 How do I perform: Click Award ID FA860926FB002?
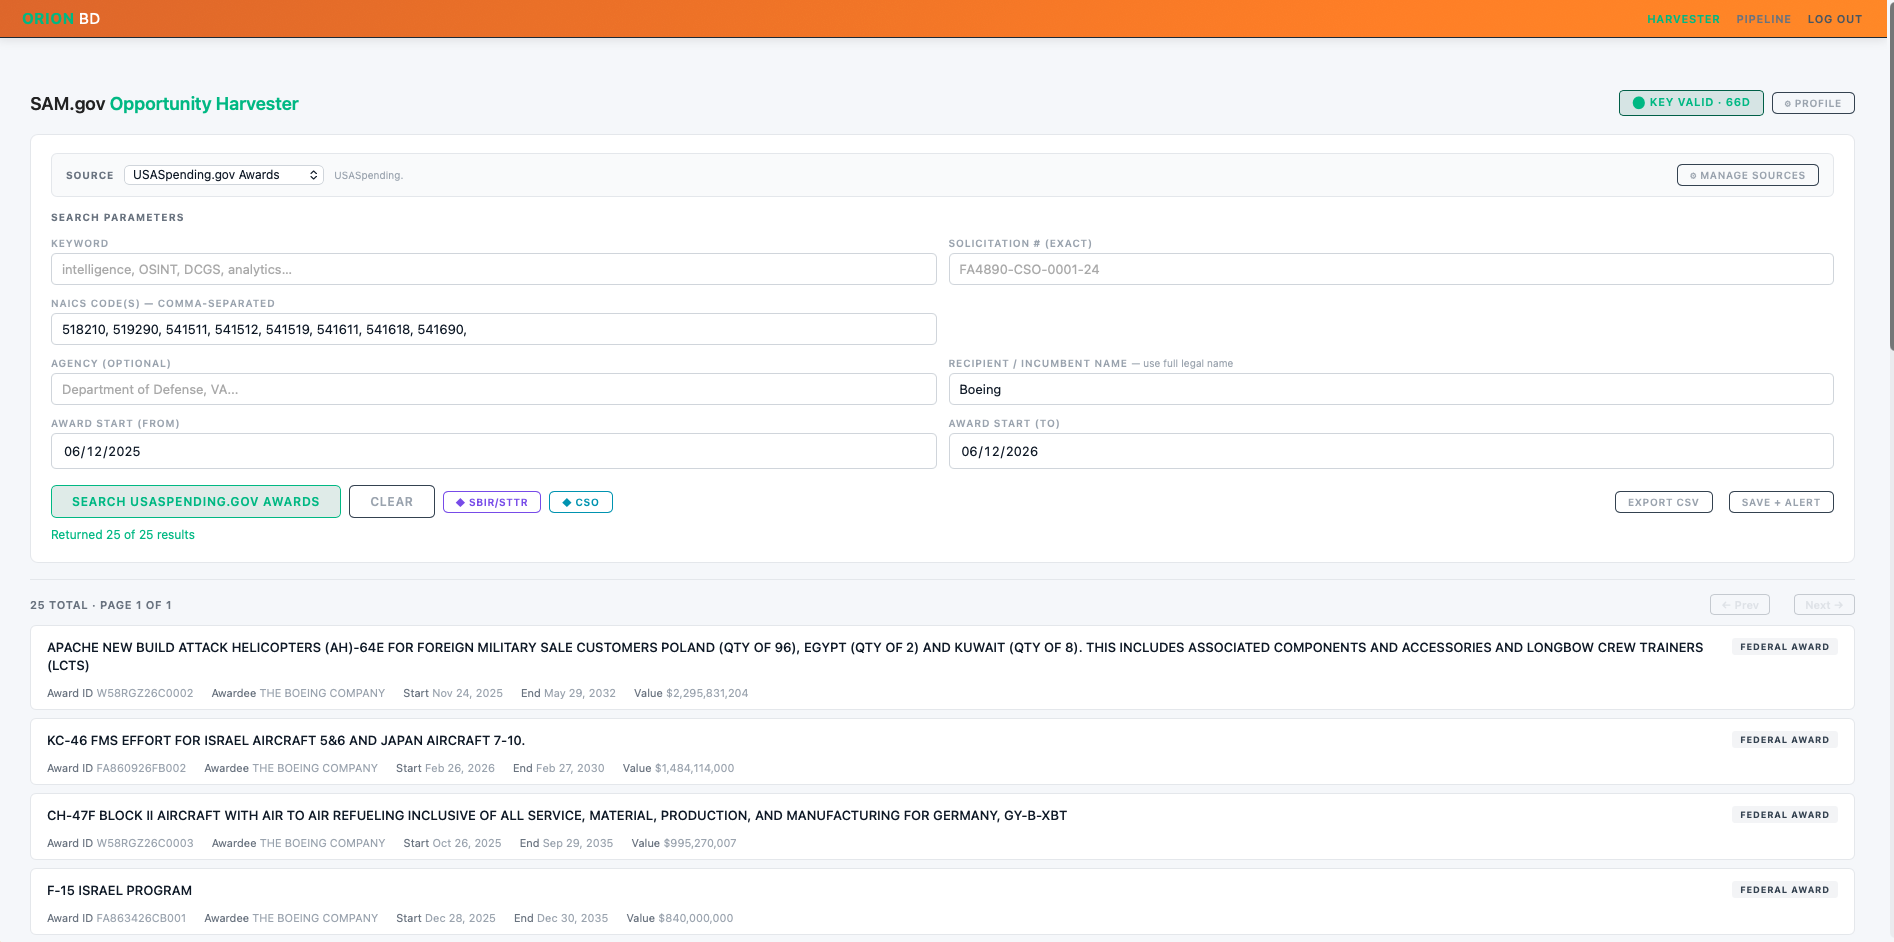pyautogui.click(x=141, y=768)
